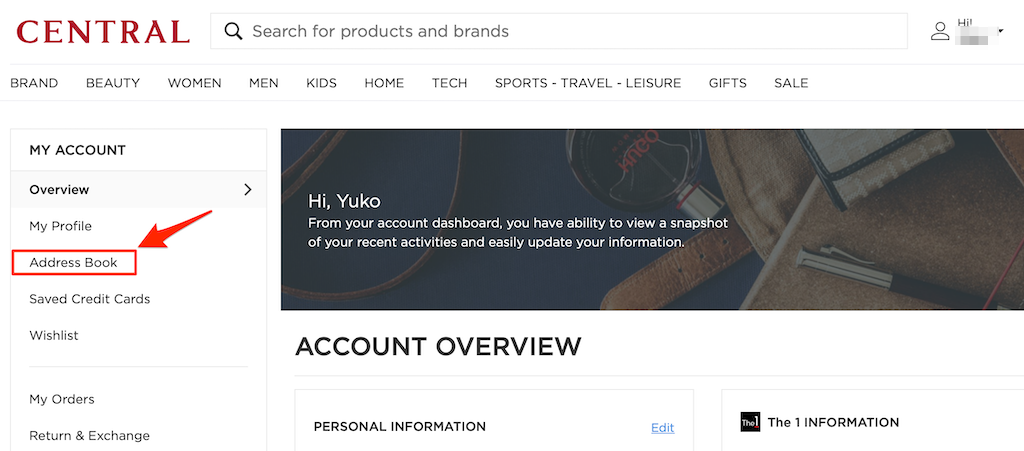
Task: Open the BEAUTY menu
Action: tap(113, 83)
